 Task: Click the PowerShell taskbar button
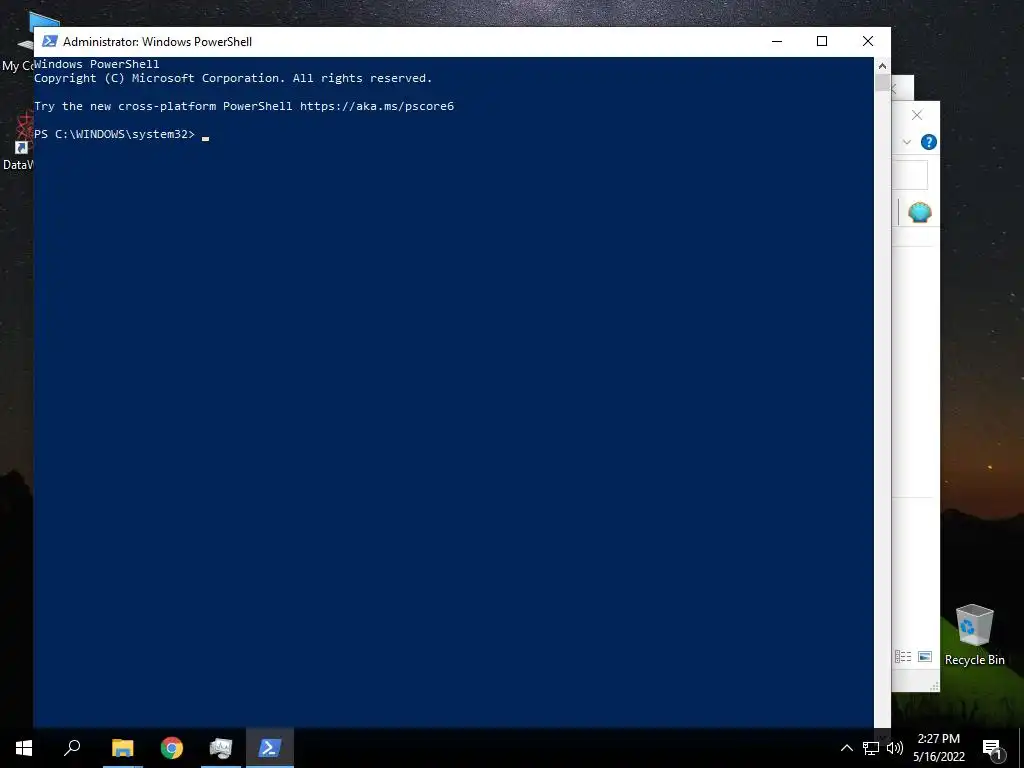pyautogui.click(x=270, y=748)
